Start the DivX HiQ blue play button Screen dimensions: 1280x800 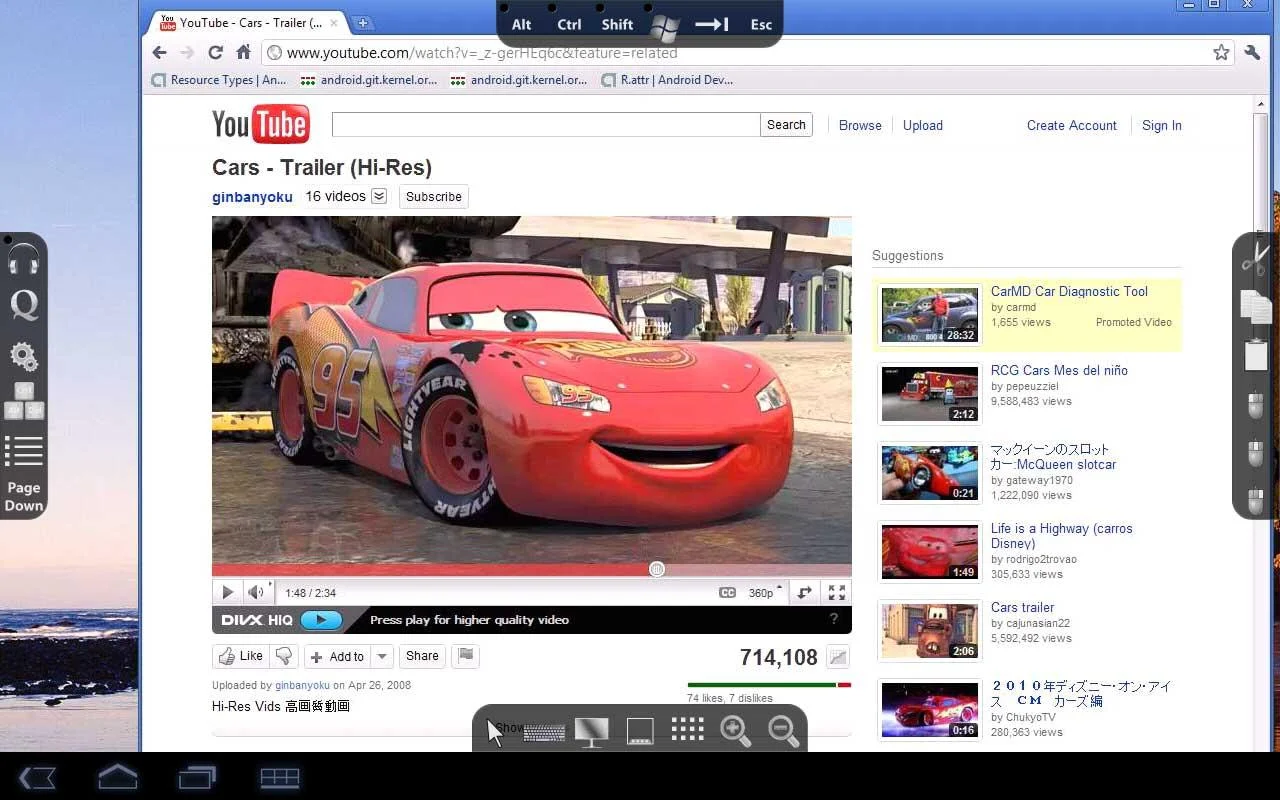[321, 620]
